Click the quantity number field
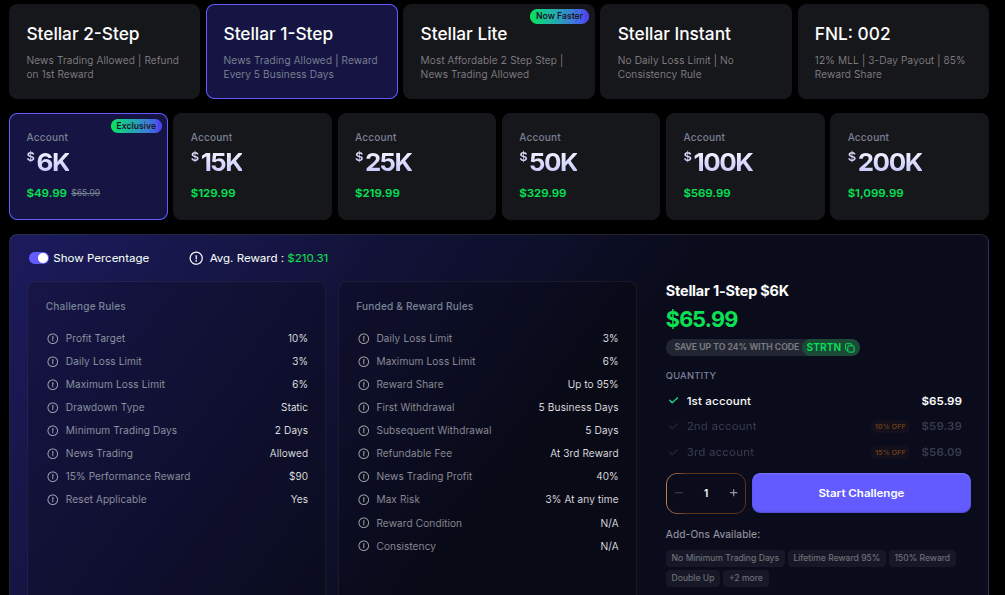This screenshot has height=595, width=1005. pos(706,493)
